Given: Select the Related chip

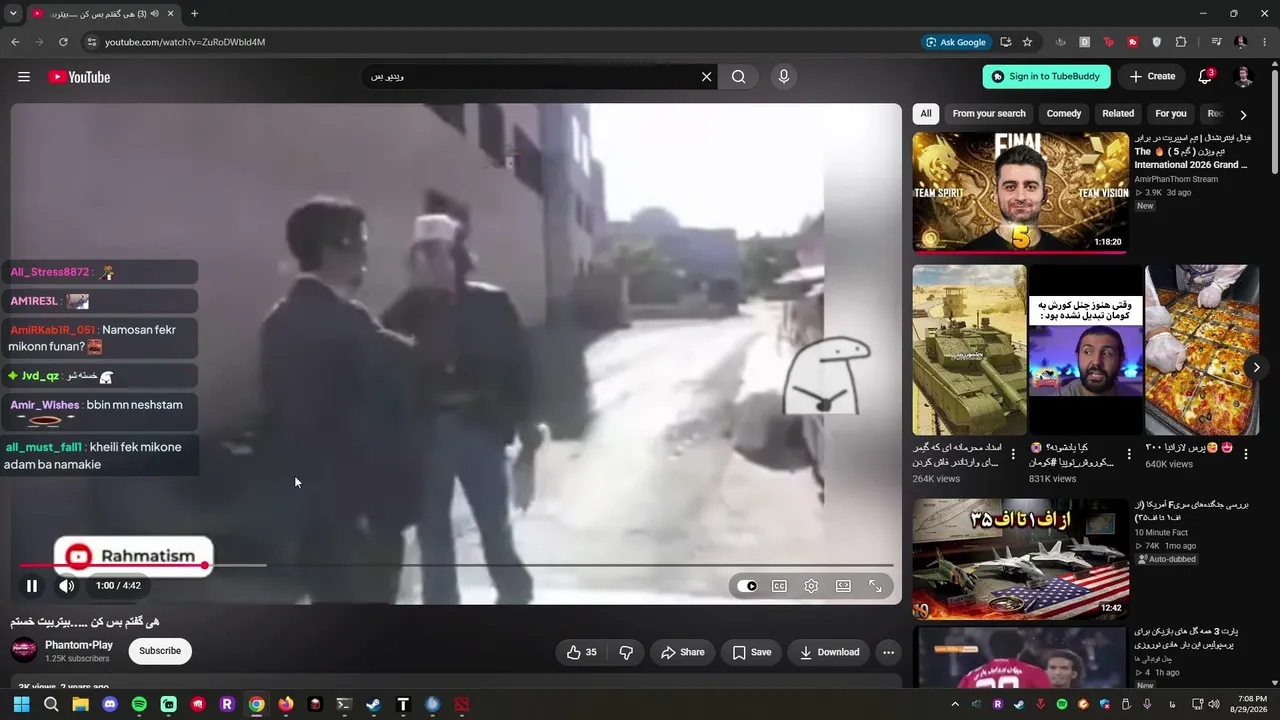Looking at the screenshot, I should coord(1118,114).
